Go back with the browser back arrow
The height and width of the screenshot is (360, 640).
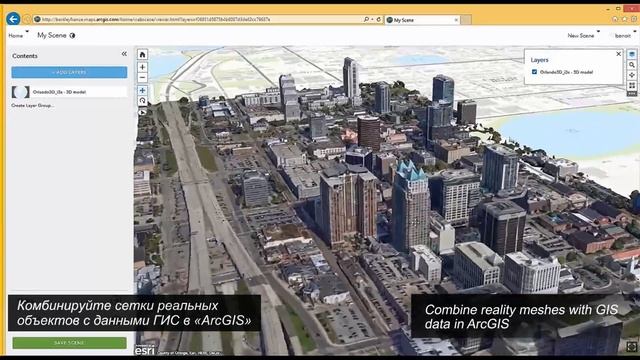click(13, 19)
